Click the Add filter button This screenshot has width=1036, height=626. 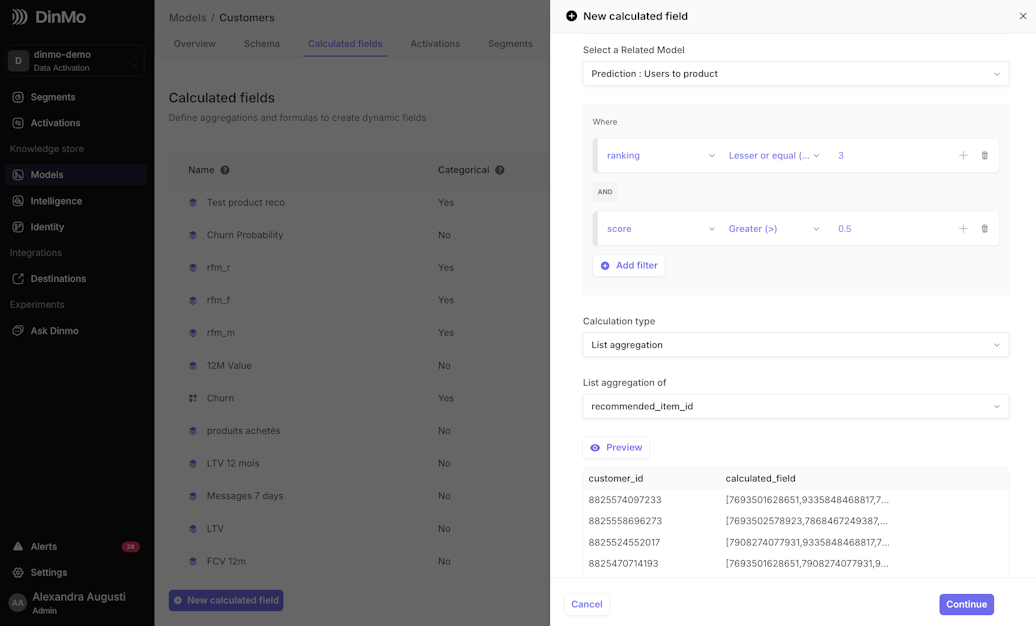click(628, 265)
